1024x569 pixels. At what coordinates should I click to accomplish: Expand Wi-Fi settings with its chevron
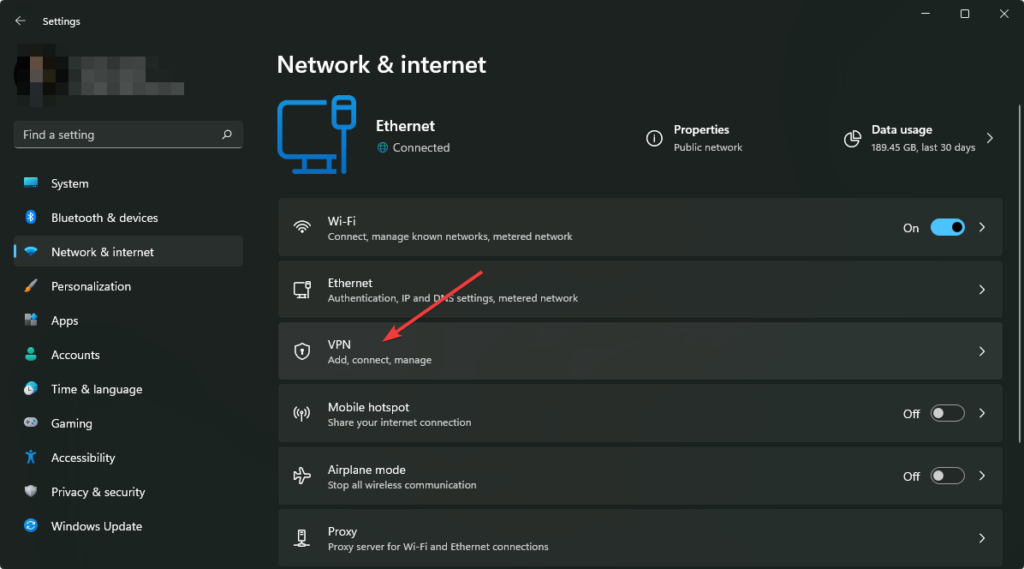(982, 227)
